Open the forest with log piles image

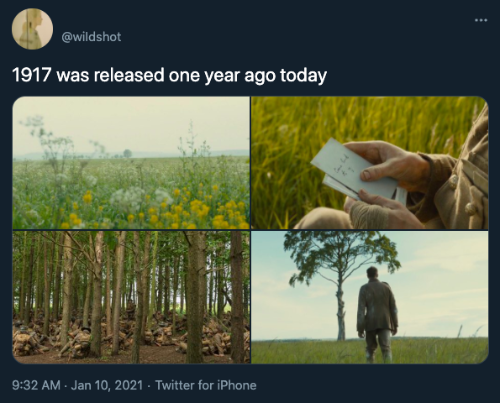tap(131, 297)
